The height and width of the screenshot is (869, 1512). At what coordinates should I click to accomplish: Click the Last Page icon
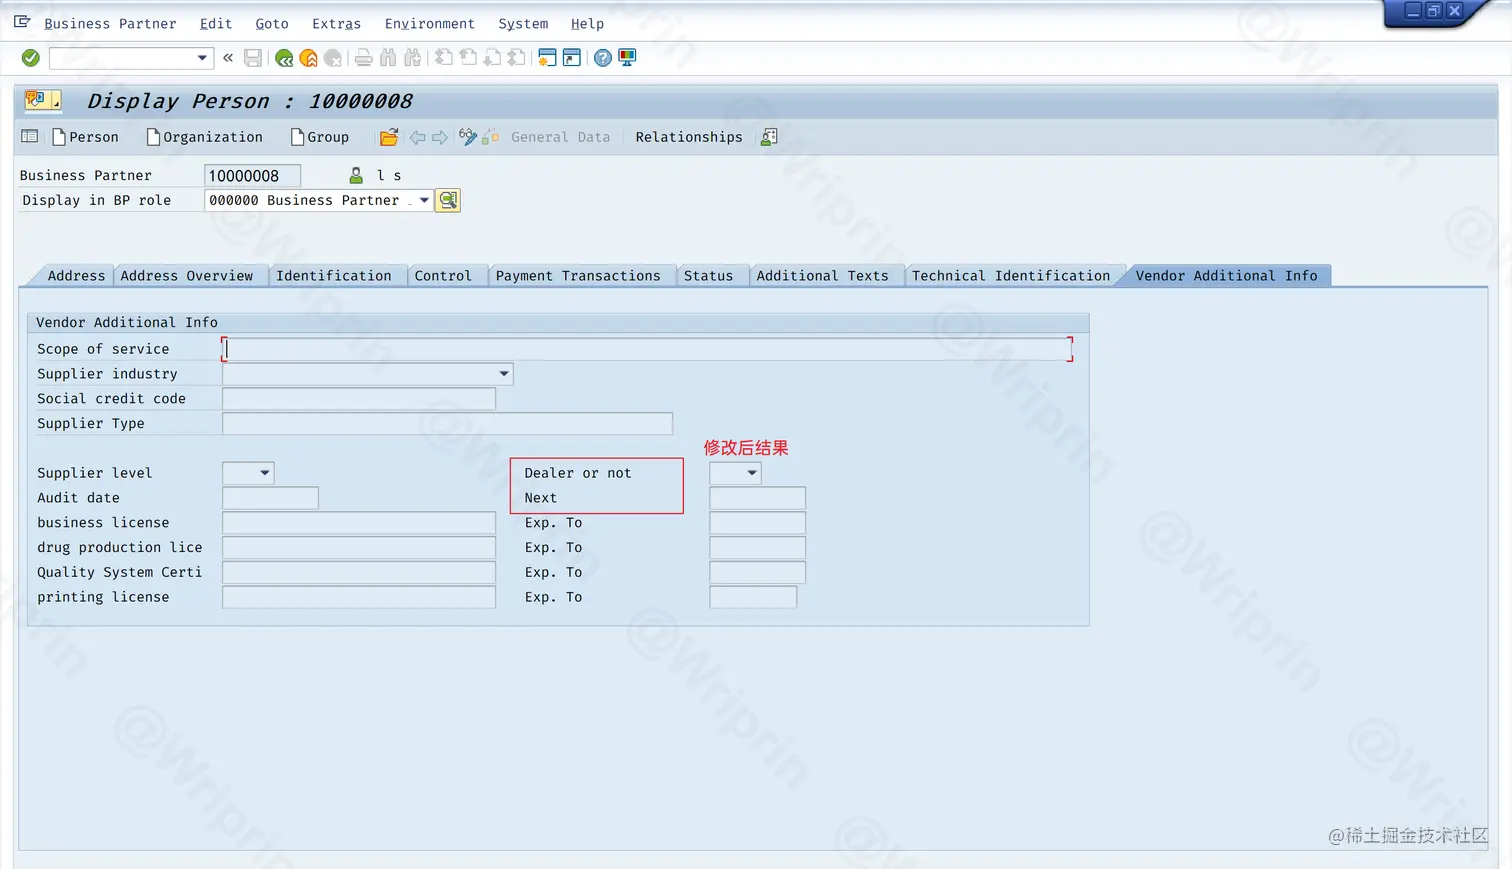[x=516, y=58]
